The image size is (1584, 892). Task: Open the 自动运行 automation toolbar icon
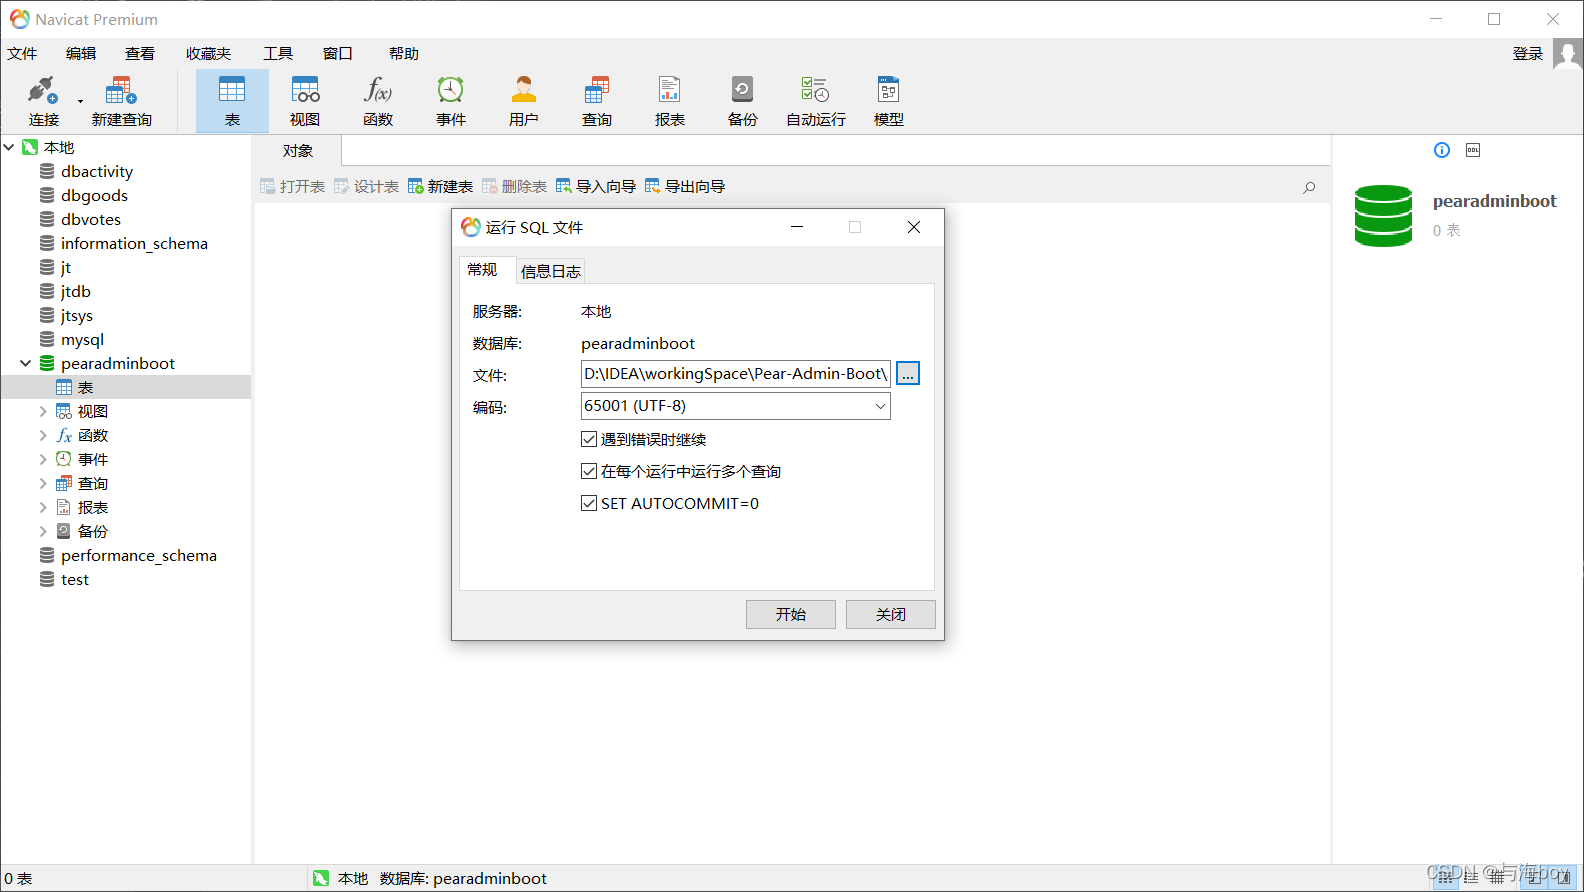tap(816, 101)
